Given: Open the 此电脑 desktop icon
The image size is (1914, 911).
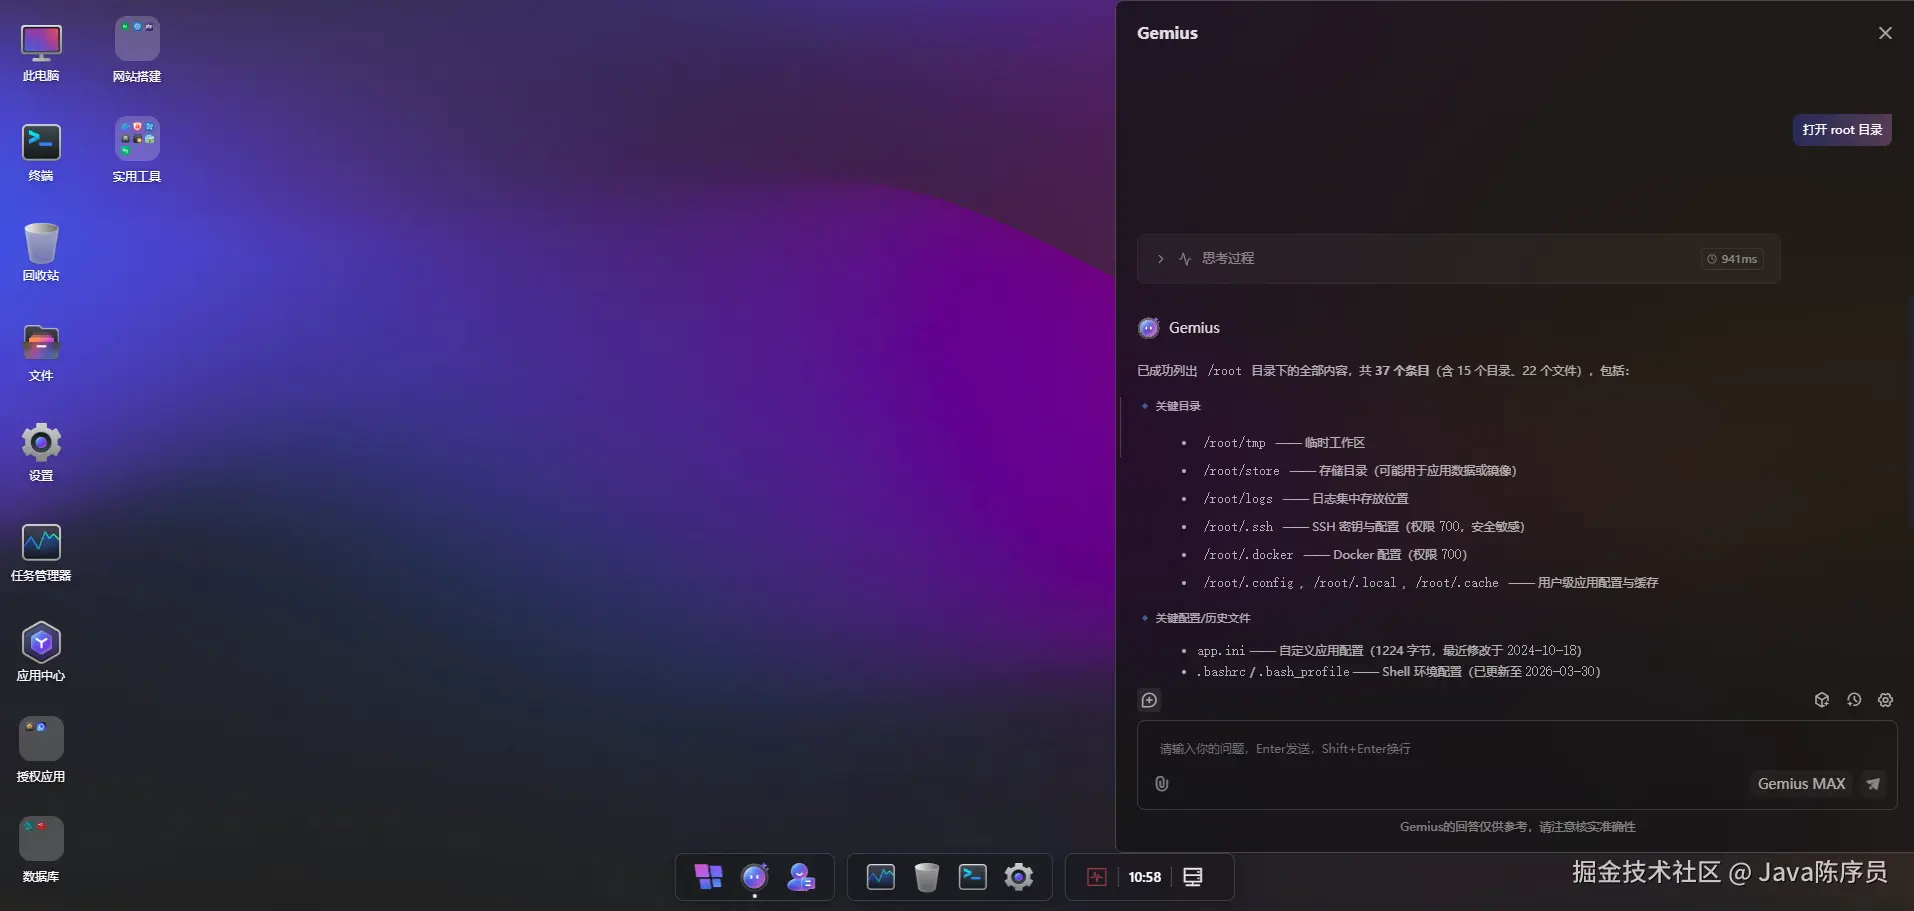Looking at the screenshot, I should point(41,52).
